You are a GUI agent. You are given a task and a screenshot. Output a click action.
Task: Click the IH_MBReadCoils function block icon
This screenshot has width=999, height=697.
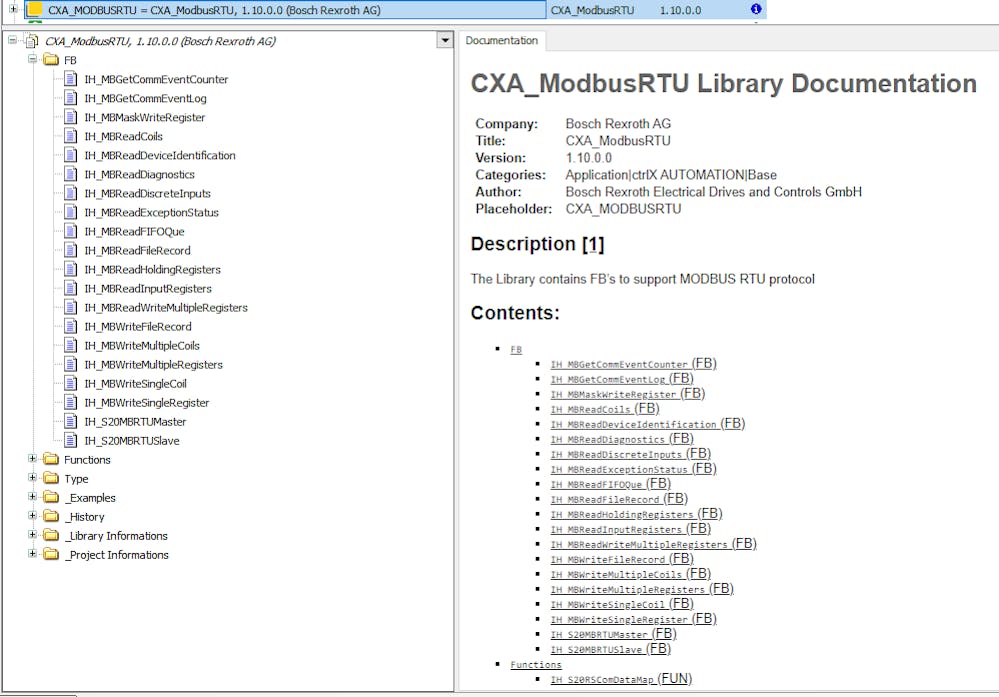tap(70, 137)
